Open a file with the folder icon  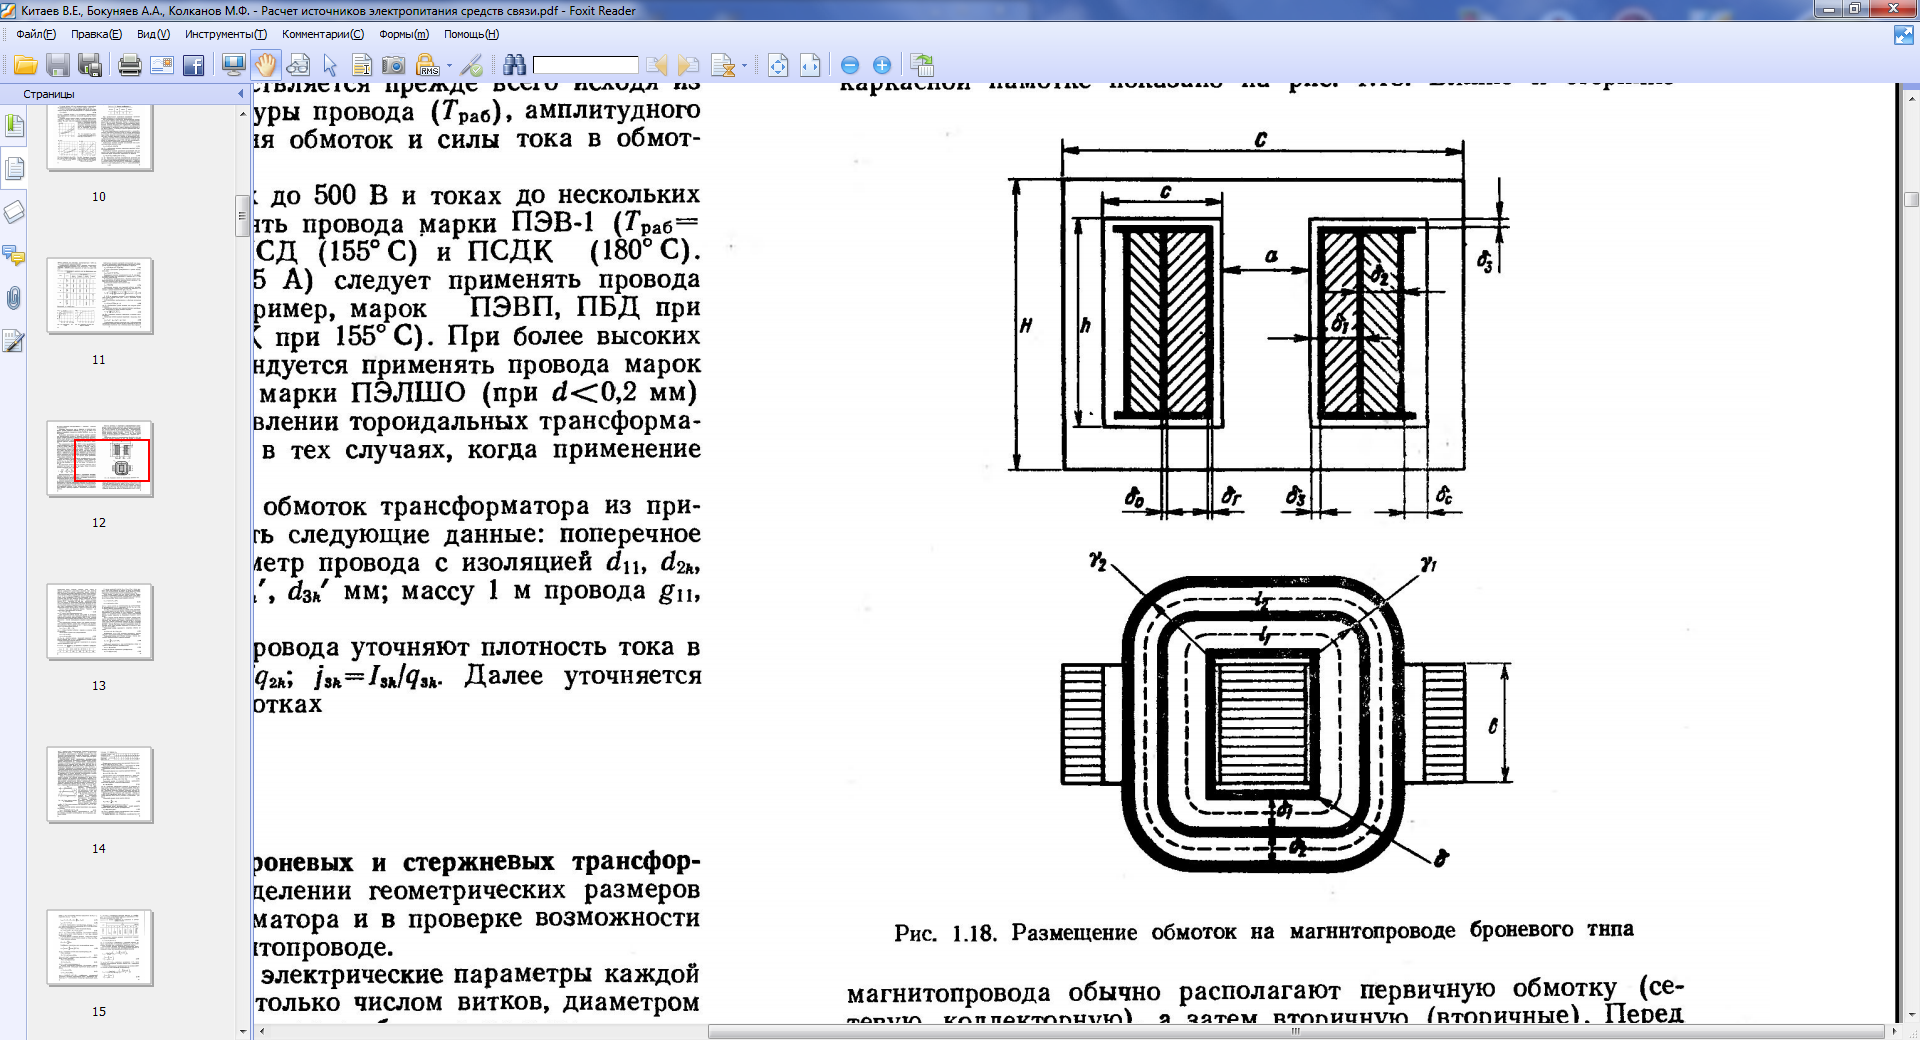(x=26, y=66)
